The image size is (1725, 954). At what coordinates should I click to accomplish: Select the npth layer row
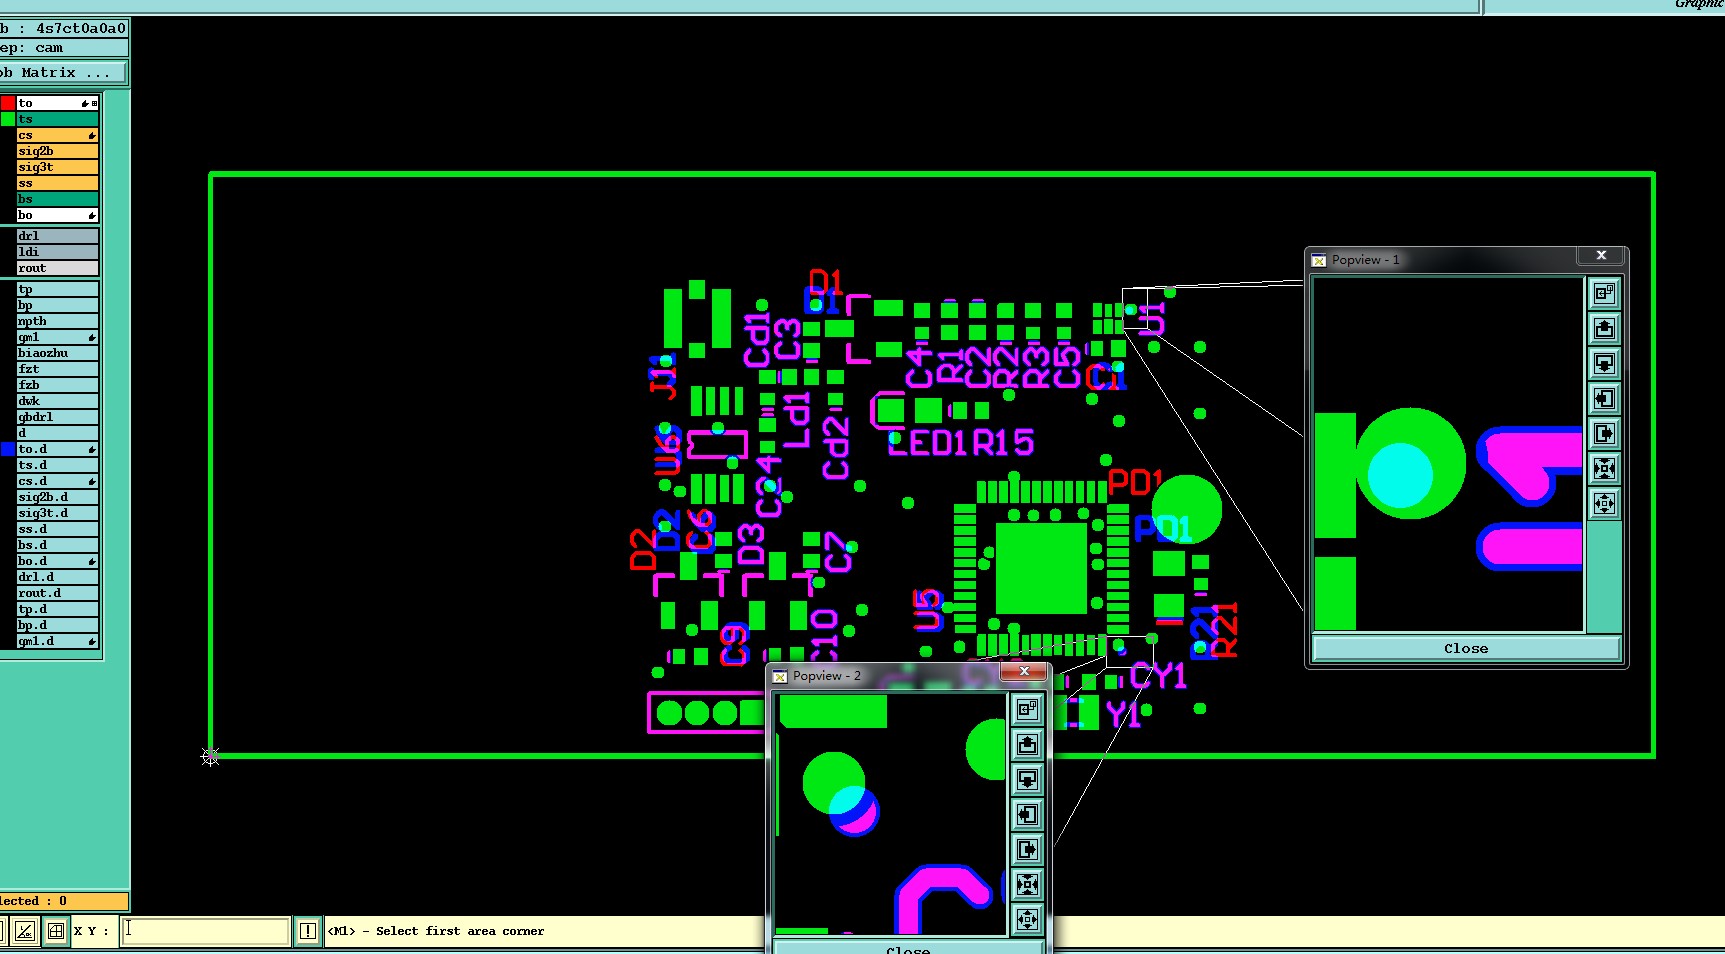point(58,321)
